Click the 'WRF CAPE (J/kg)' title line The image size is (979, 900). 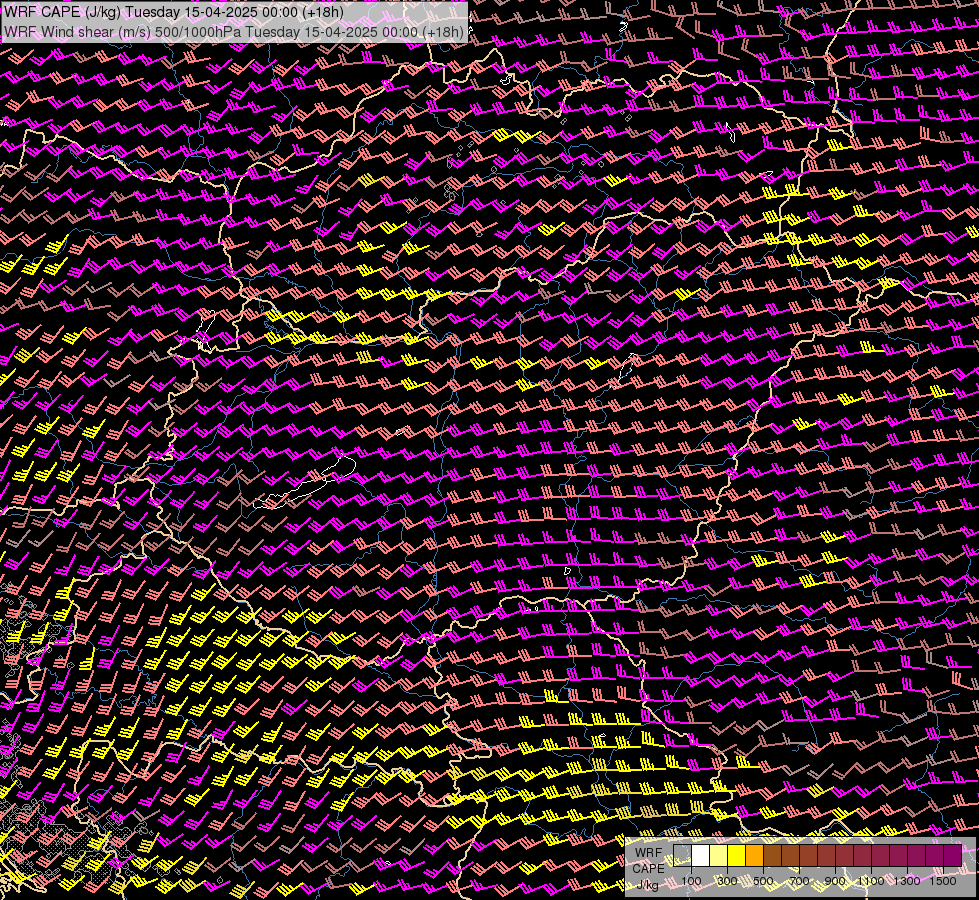point(174,12)
